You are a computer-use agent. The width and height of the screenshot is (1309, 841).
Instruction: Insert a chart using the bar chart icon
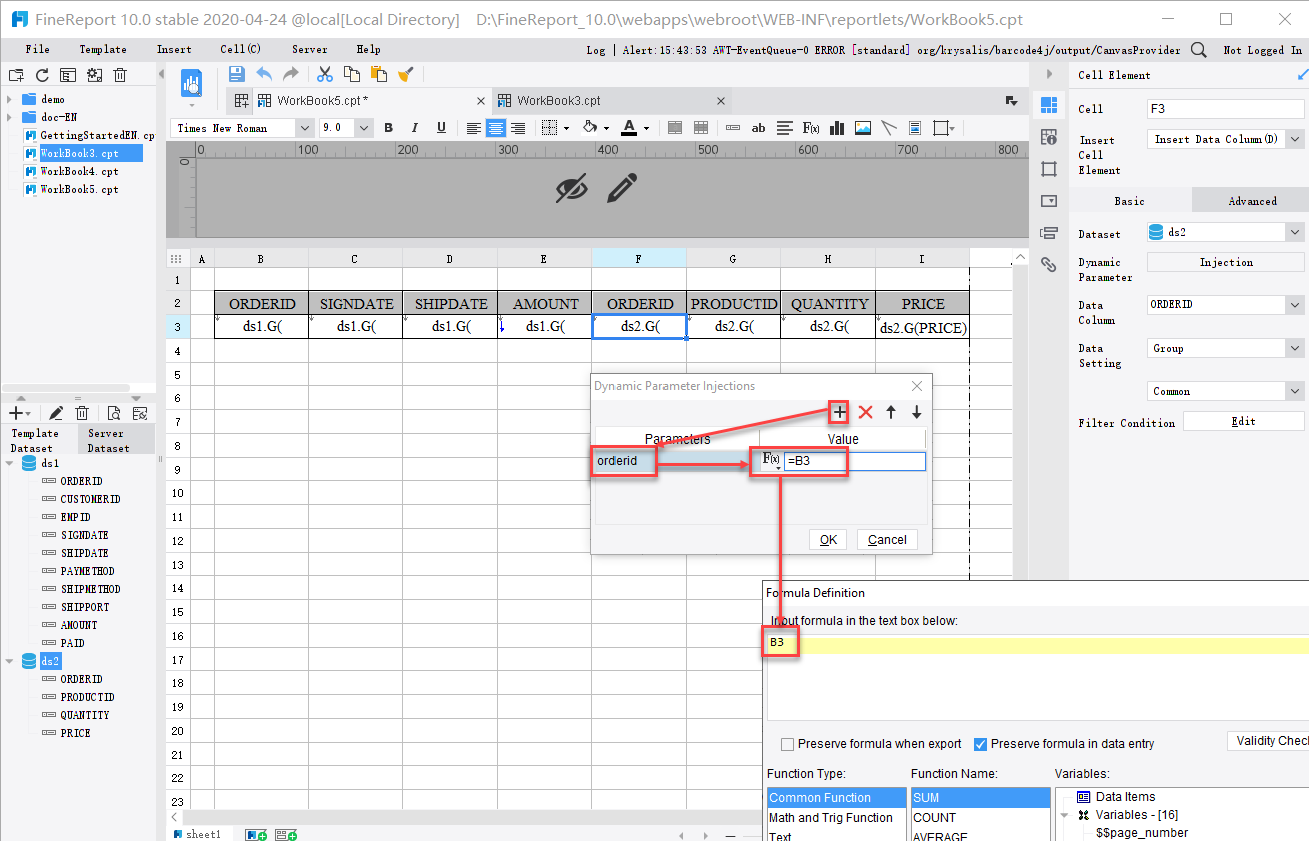click(x=837, y=128)
